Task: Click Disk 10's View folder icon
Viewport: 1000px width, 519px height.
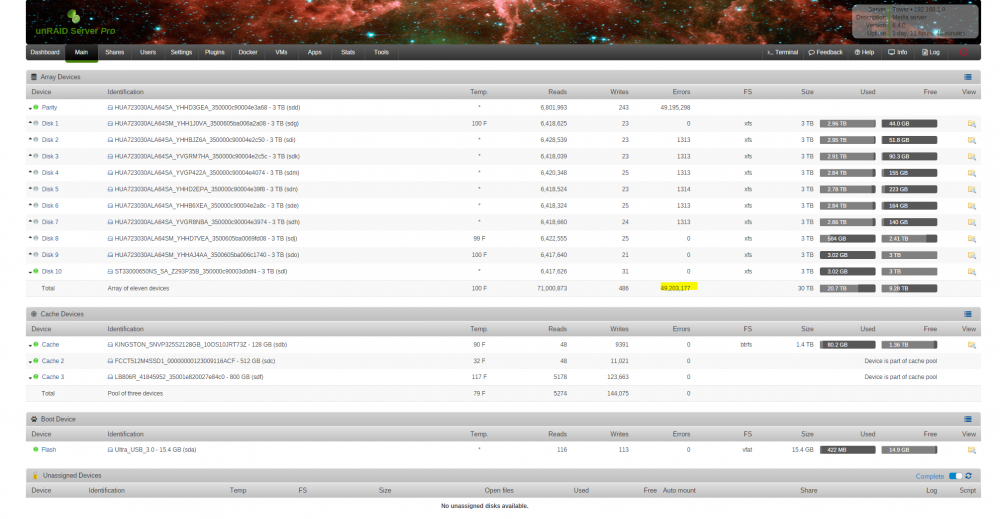Action: click(971, 272)
